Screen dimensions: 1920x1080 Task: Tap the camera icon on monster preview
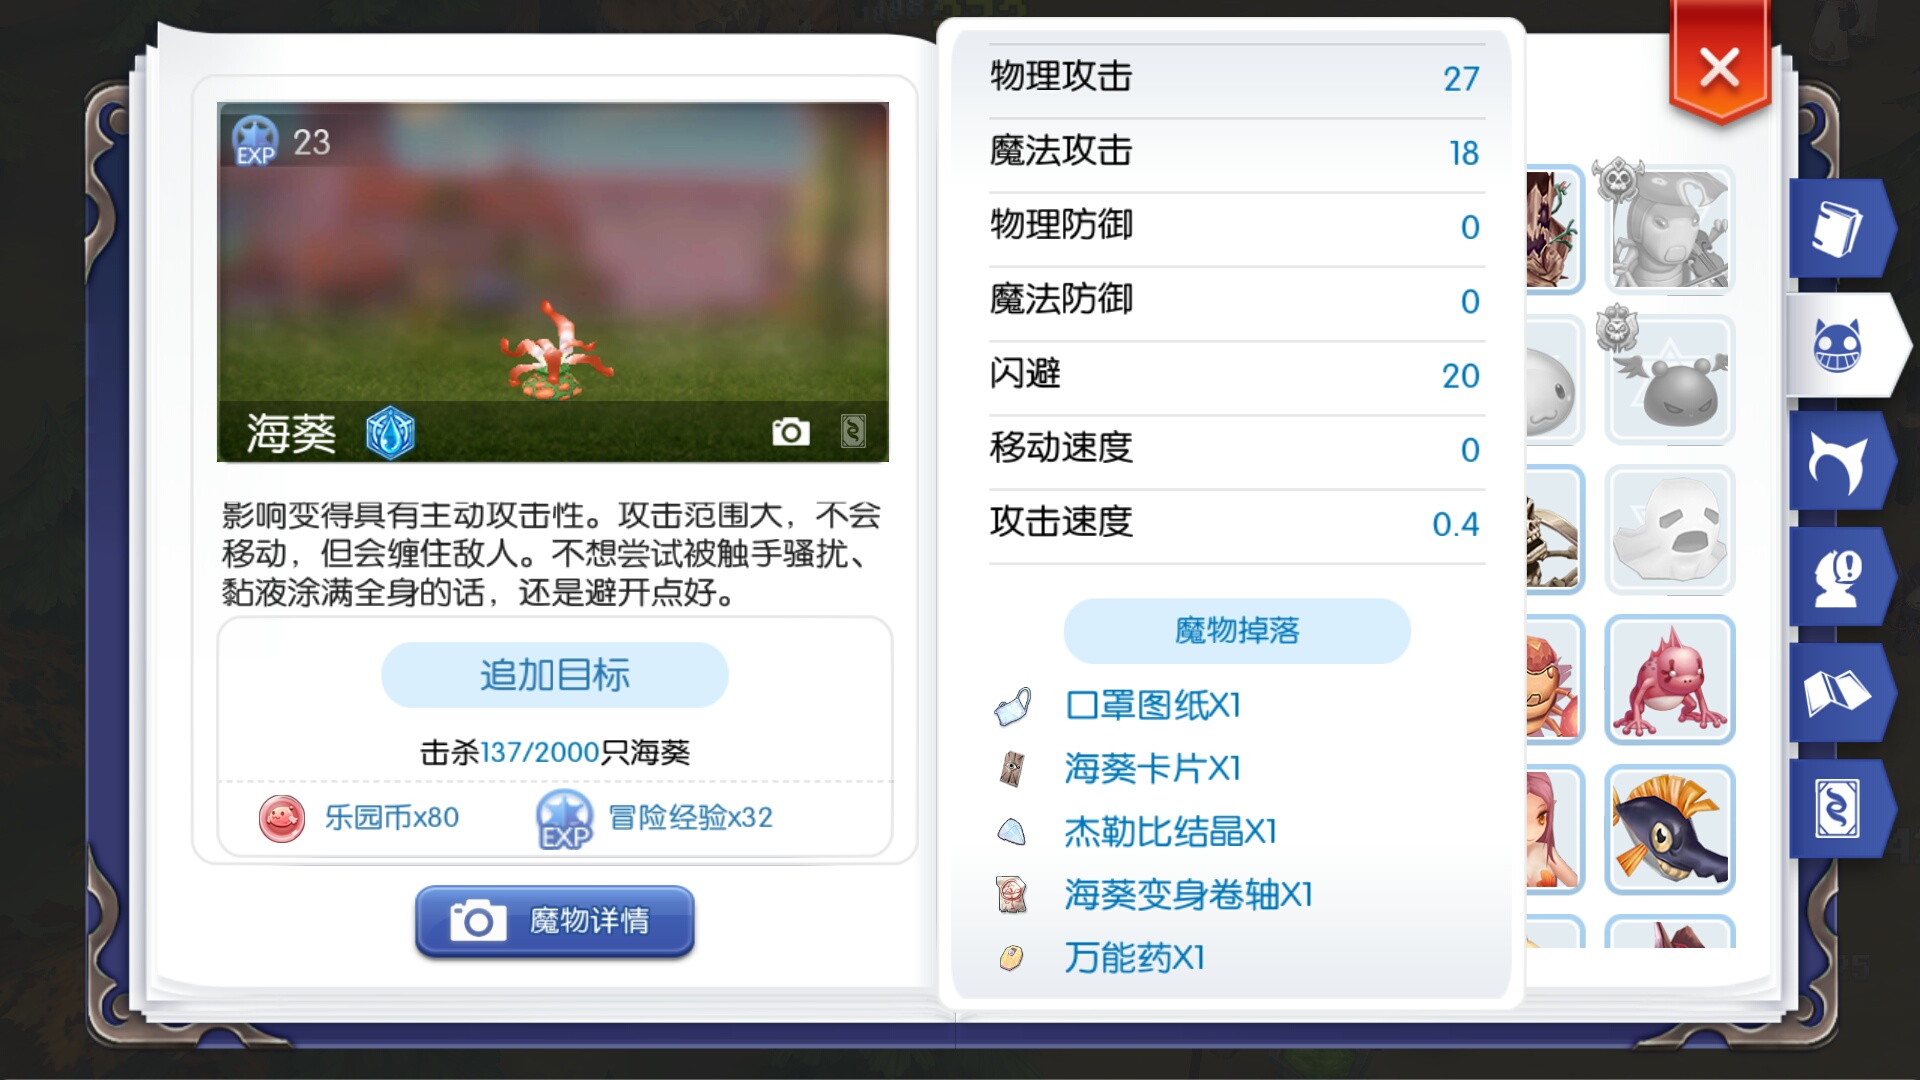tap(790, 432)
